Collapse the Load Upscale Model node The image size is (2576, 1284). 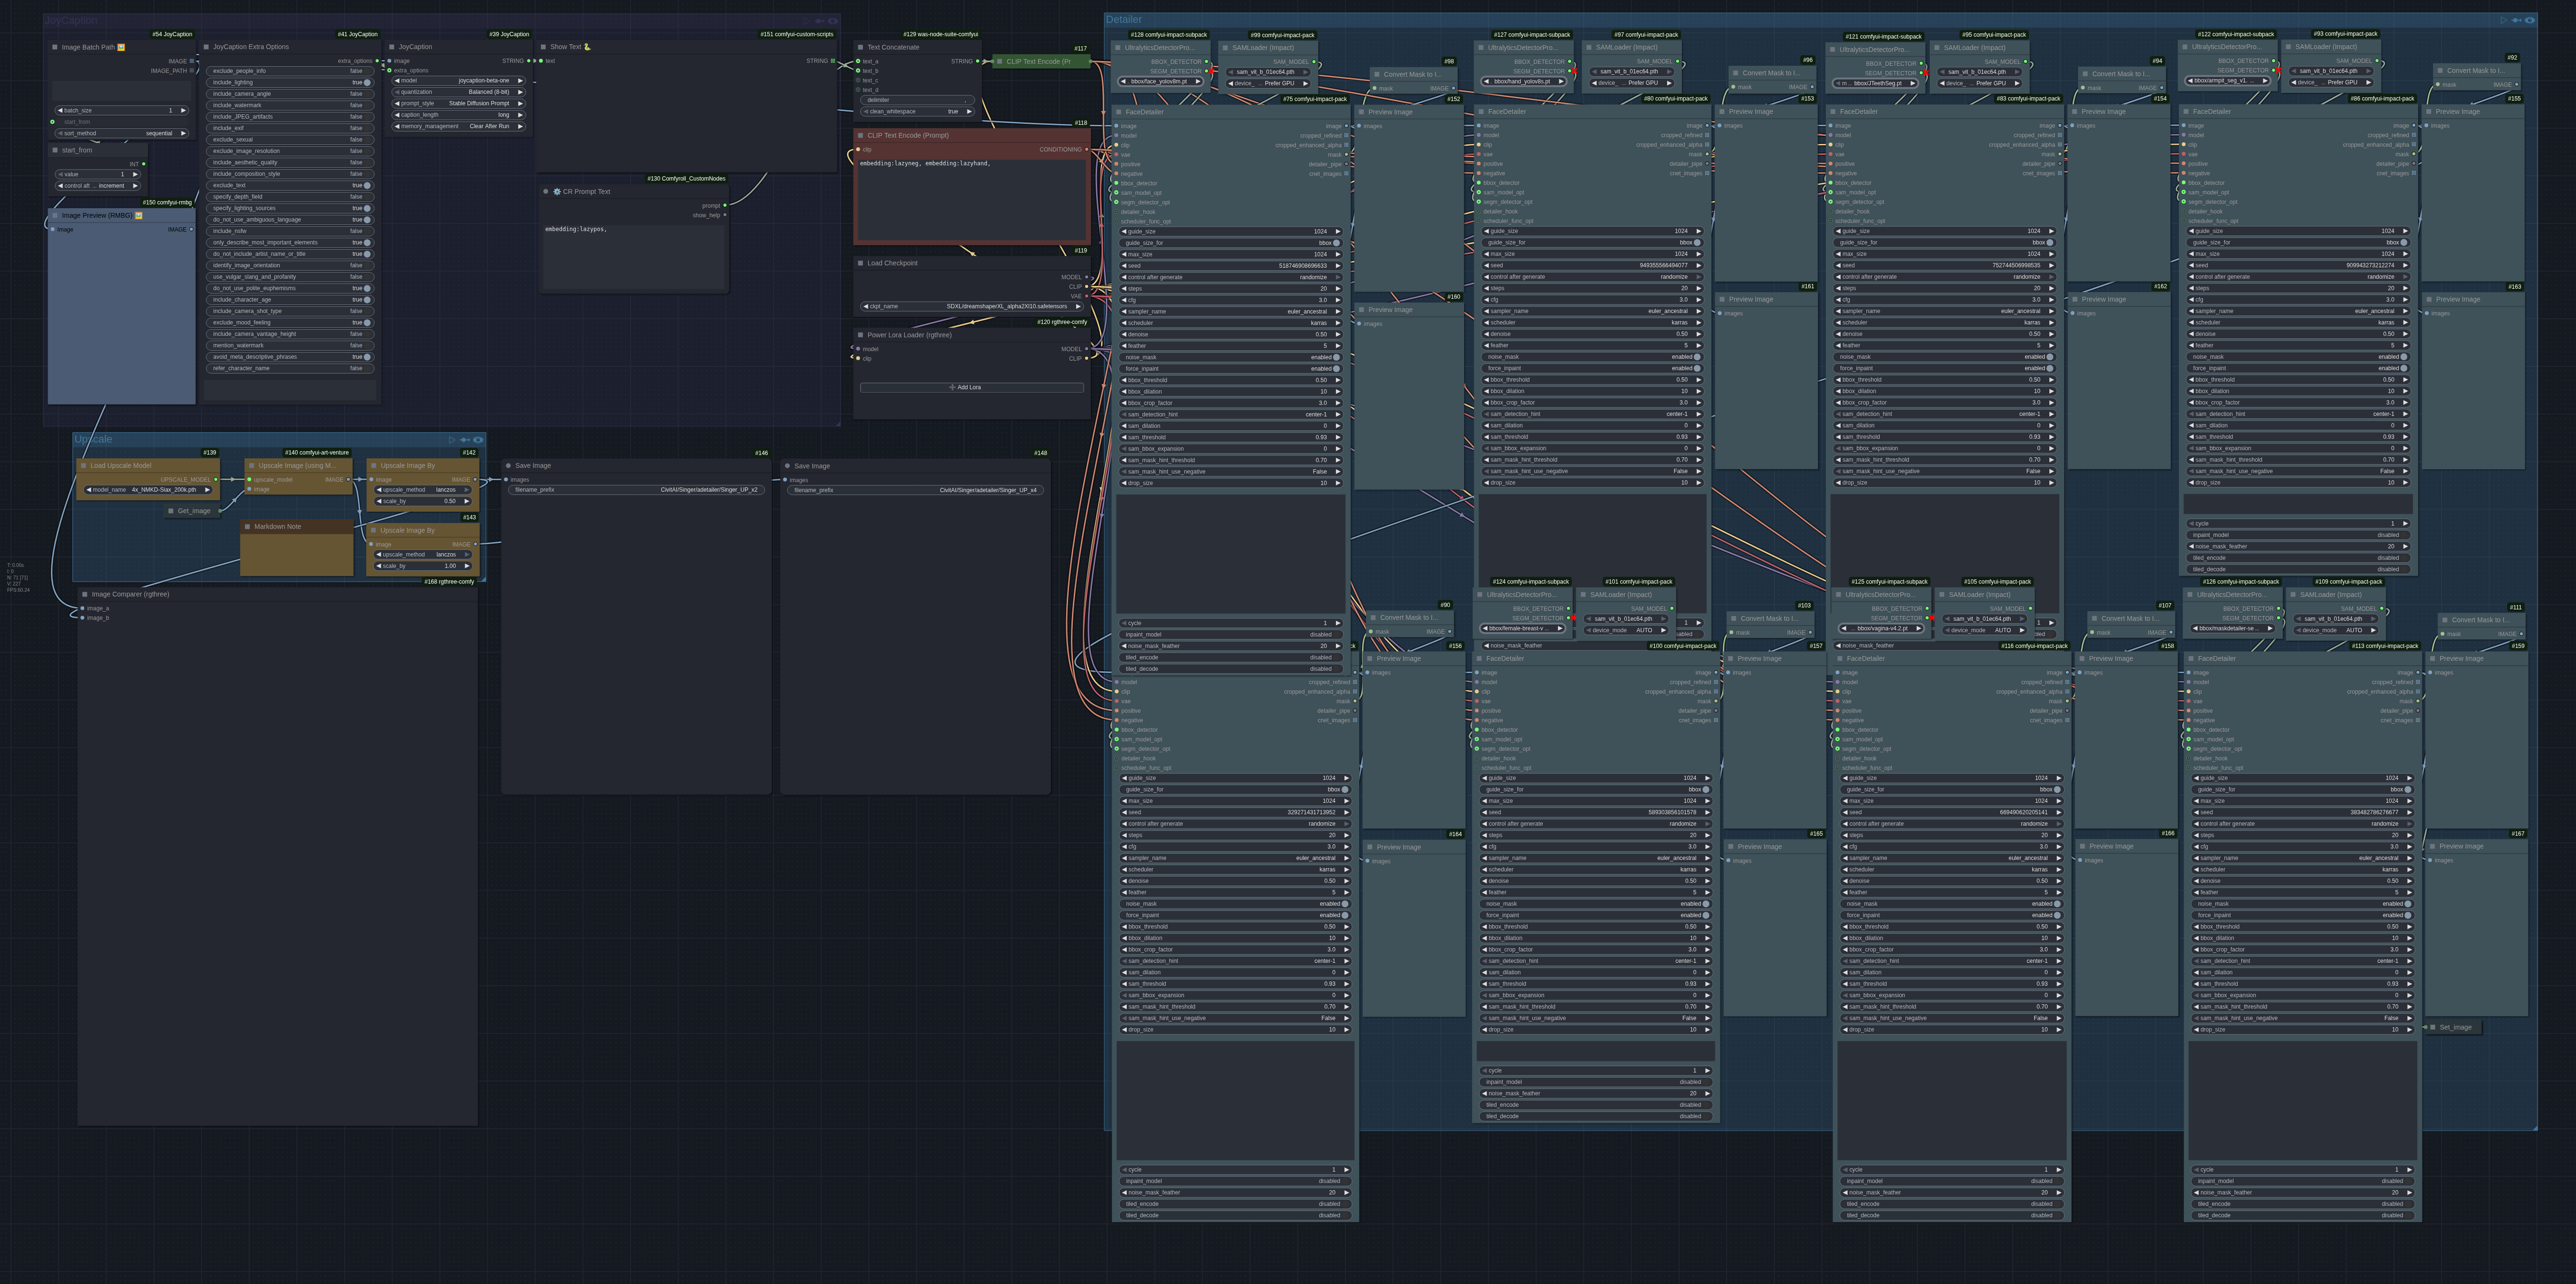[x=84, y=465]
